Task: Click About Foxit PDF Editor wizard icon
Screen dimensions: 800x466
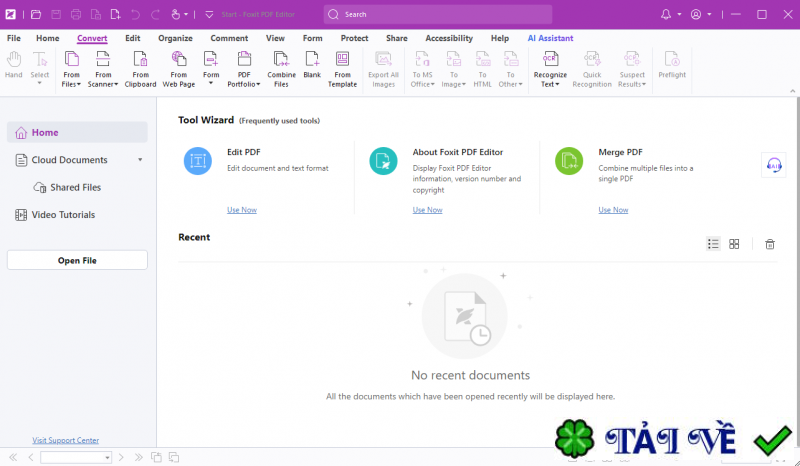Action: coord(383,161)
